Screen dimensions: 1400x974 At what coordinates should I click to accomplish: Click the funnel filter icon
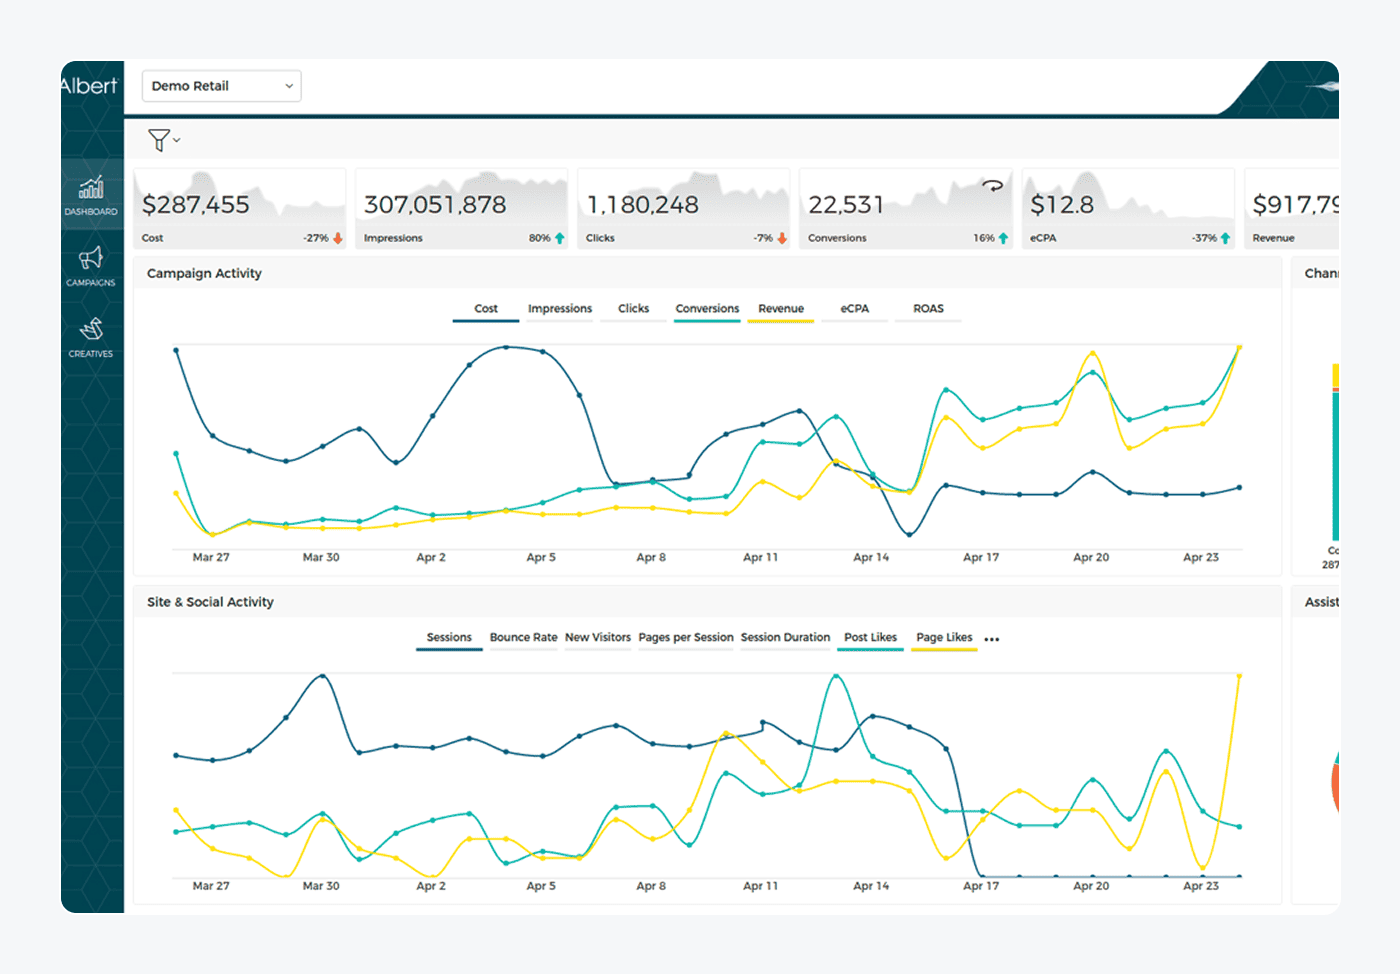tap(158, 140)
